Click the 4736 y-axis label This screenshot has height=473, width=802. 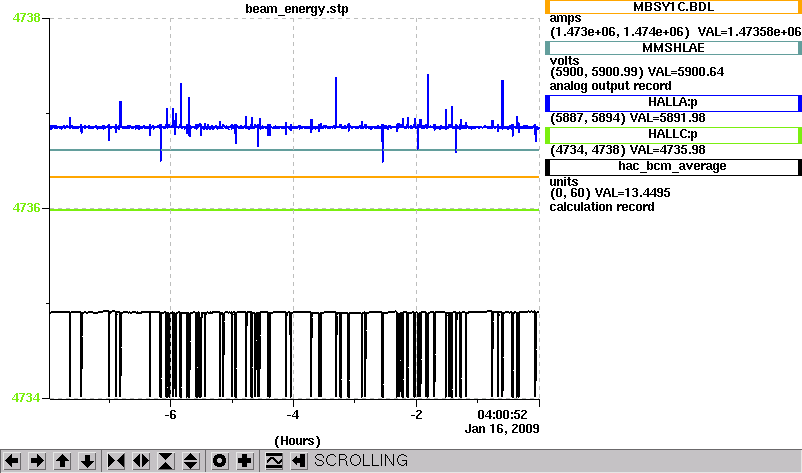click(26, 208)
